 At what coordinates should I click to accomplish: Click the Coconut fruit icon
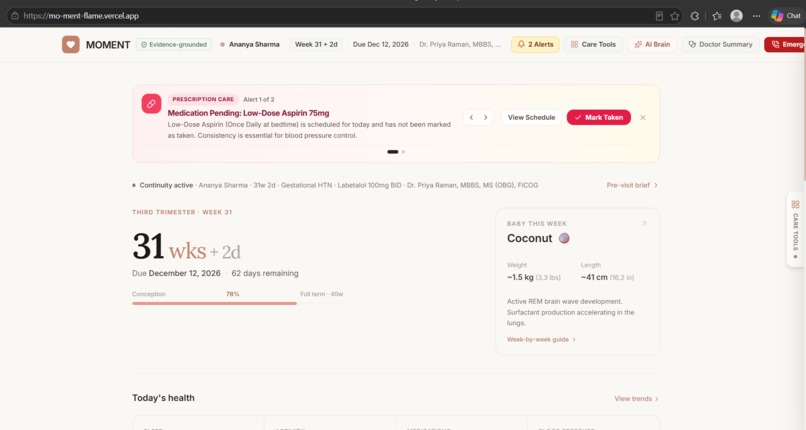click(x=564, y=238)
